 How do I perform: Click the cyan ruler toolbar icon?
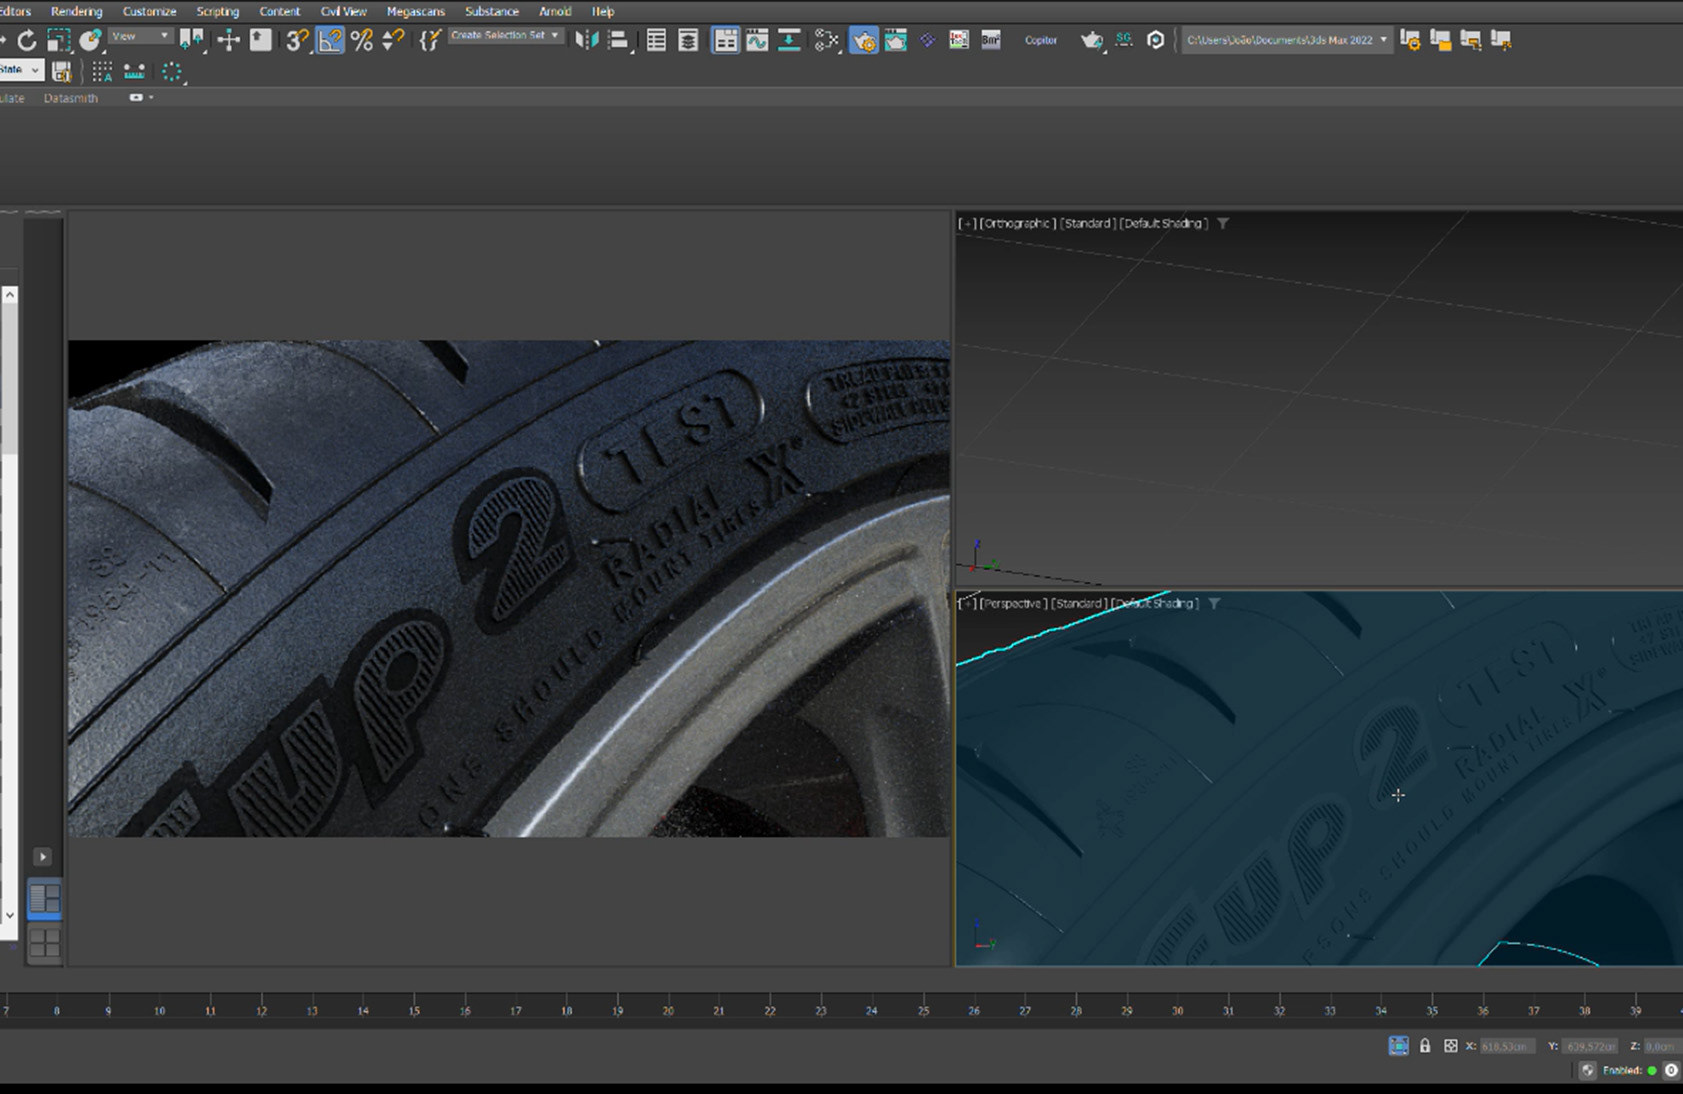pyautogui.click(x=134, y=71)
